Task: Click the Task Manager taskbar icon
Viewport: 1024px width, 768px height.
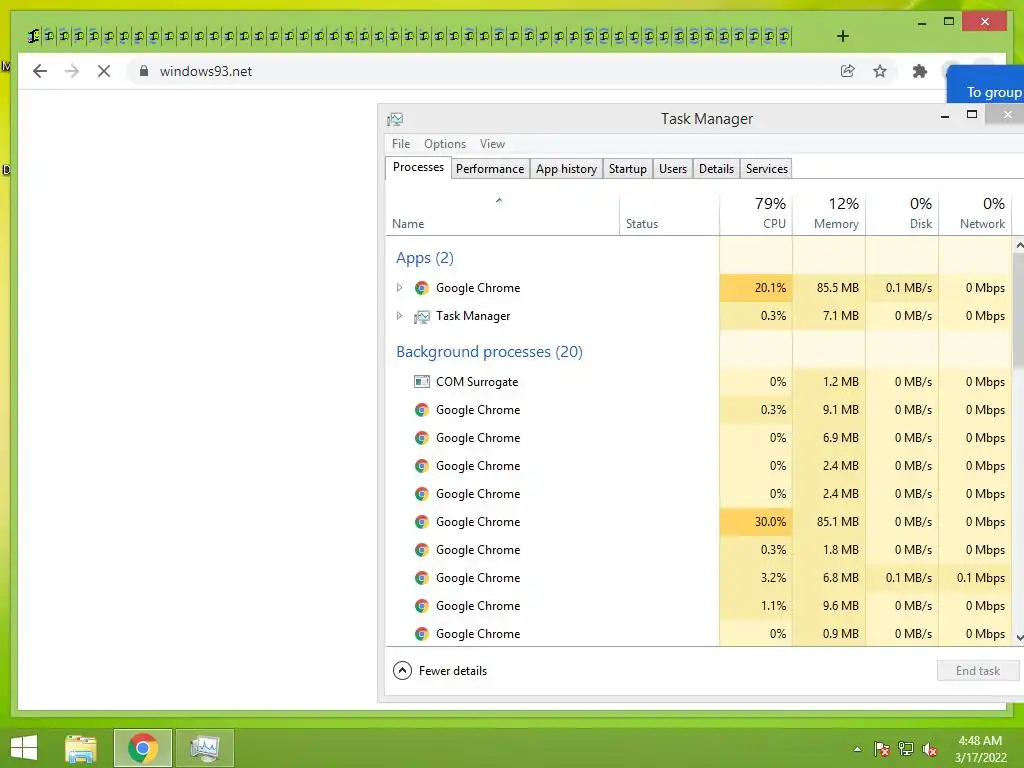Action: (x=204, y=748)
